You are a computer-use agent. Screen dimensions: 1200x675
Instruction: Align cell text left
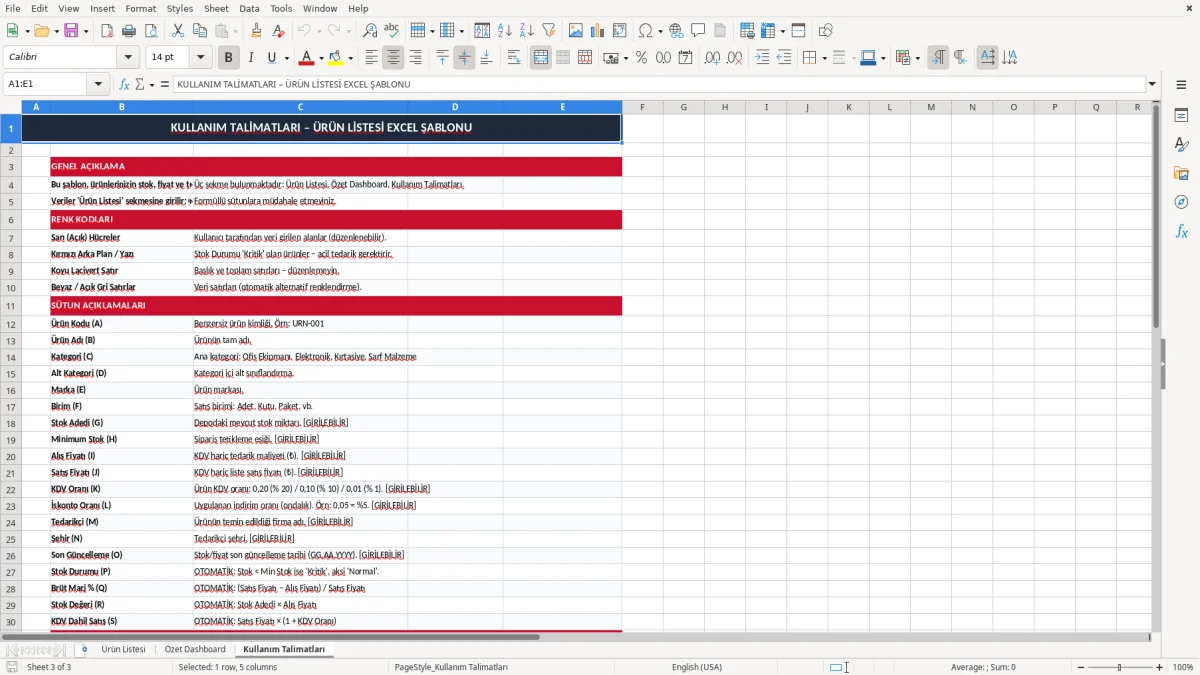click(x=372, y=58)
